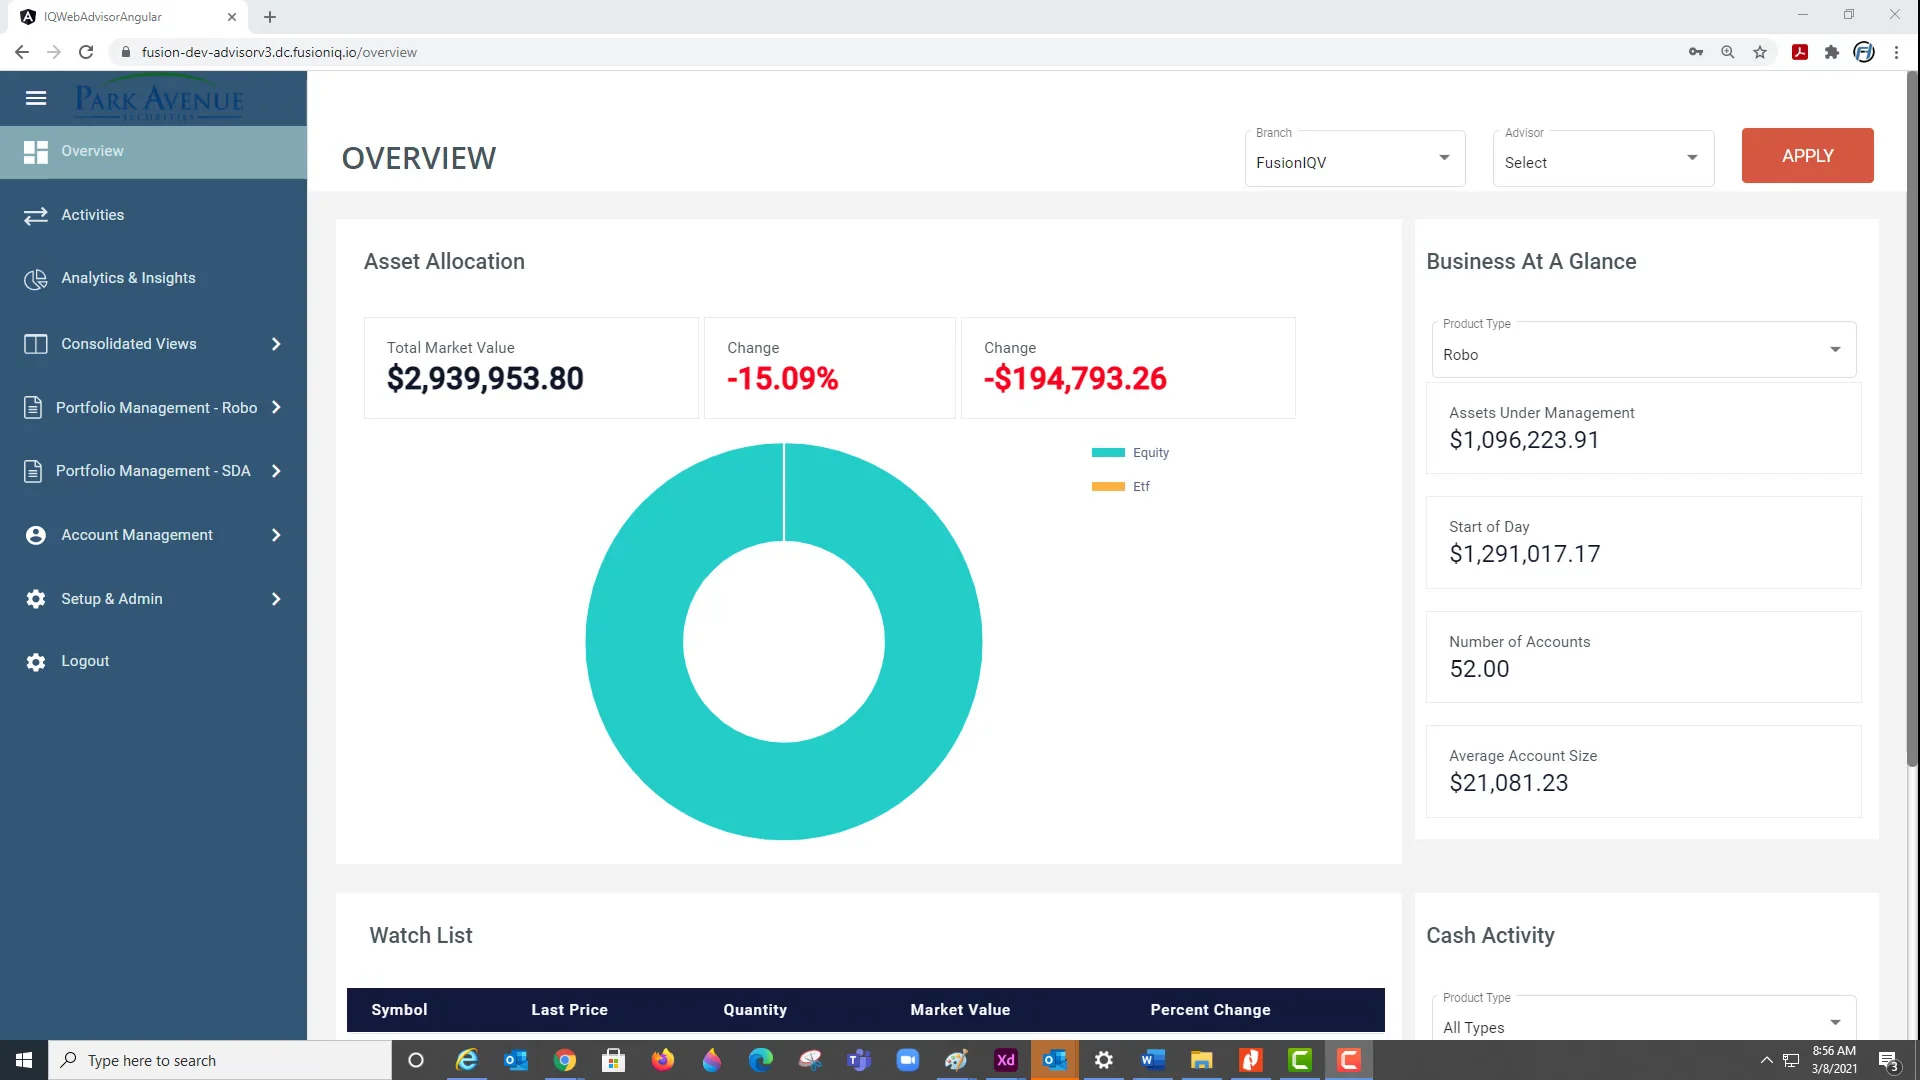
Task: Open a new browser tab
Action: pyautogui.click(x=270, y=17)
